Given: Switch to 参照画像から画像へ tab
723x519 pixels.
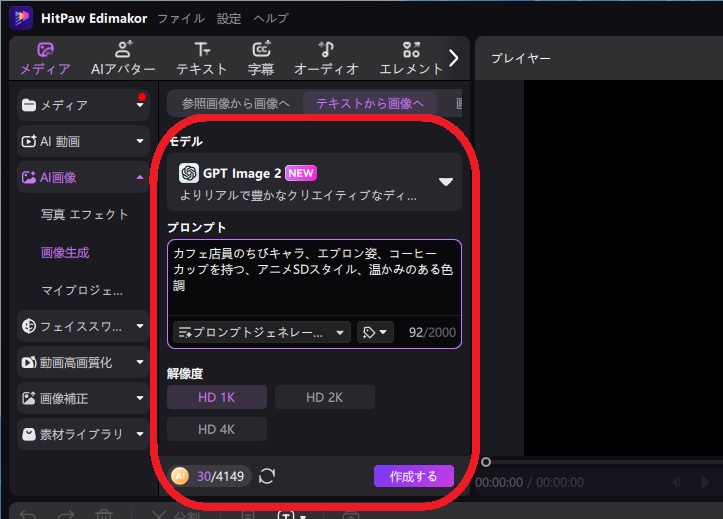Looking at the screenshot, I should (236, 103).
